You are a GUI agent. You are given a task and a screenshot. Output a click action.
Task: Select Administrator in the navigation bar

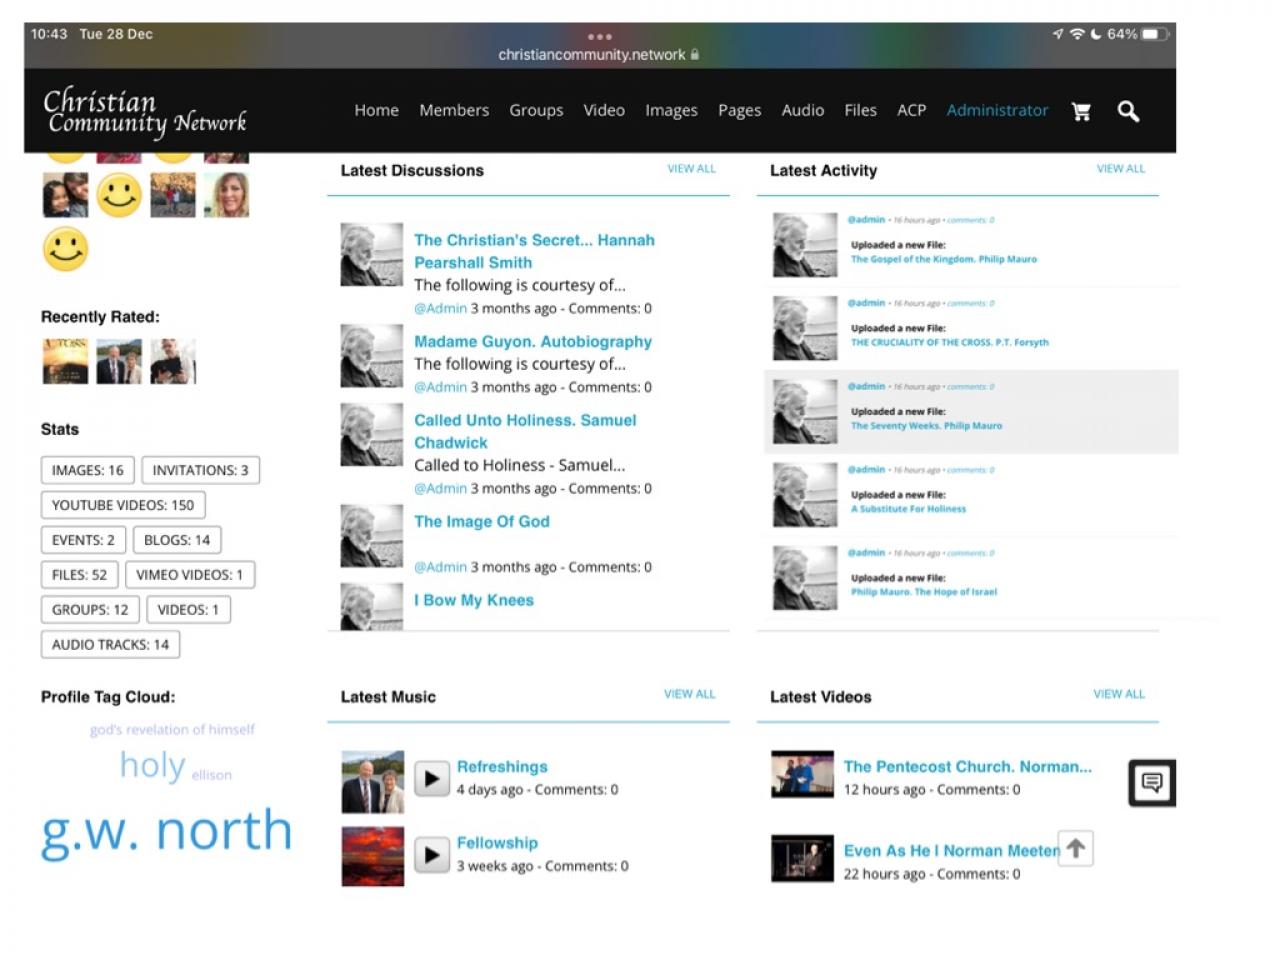tap(997, 110)
